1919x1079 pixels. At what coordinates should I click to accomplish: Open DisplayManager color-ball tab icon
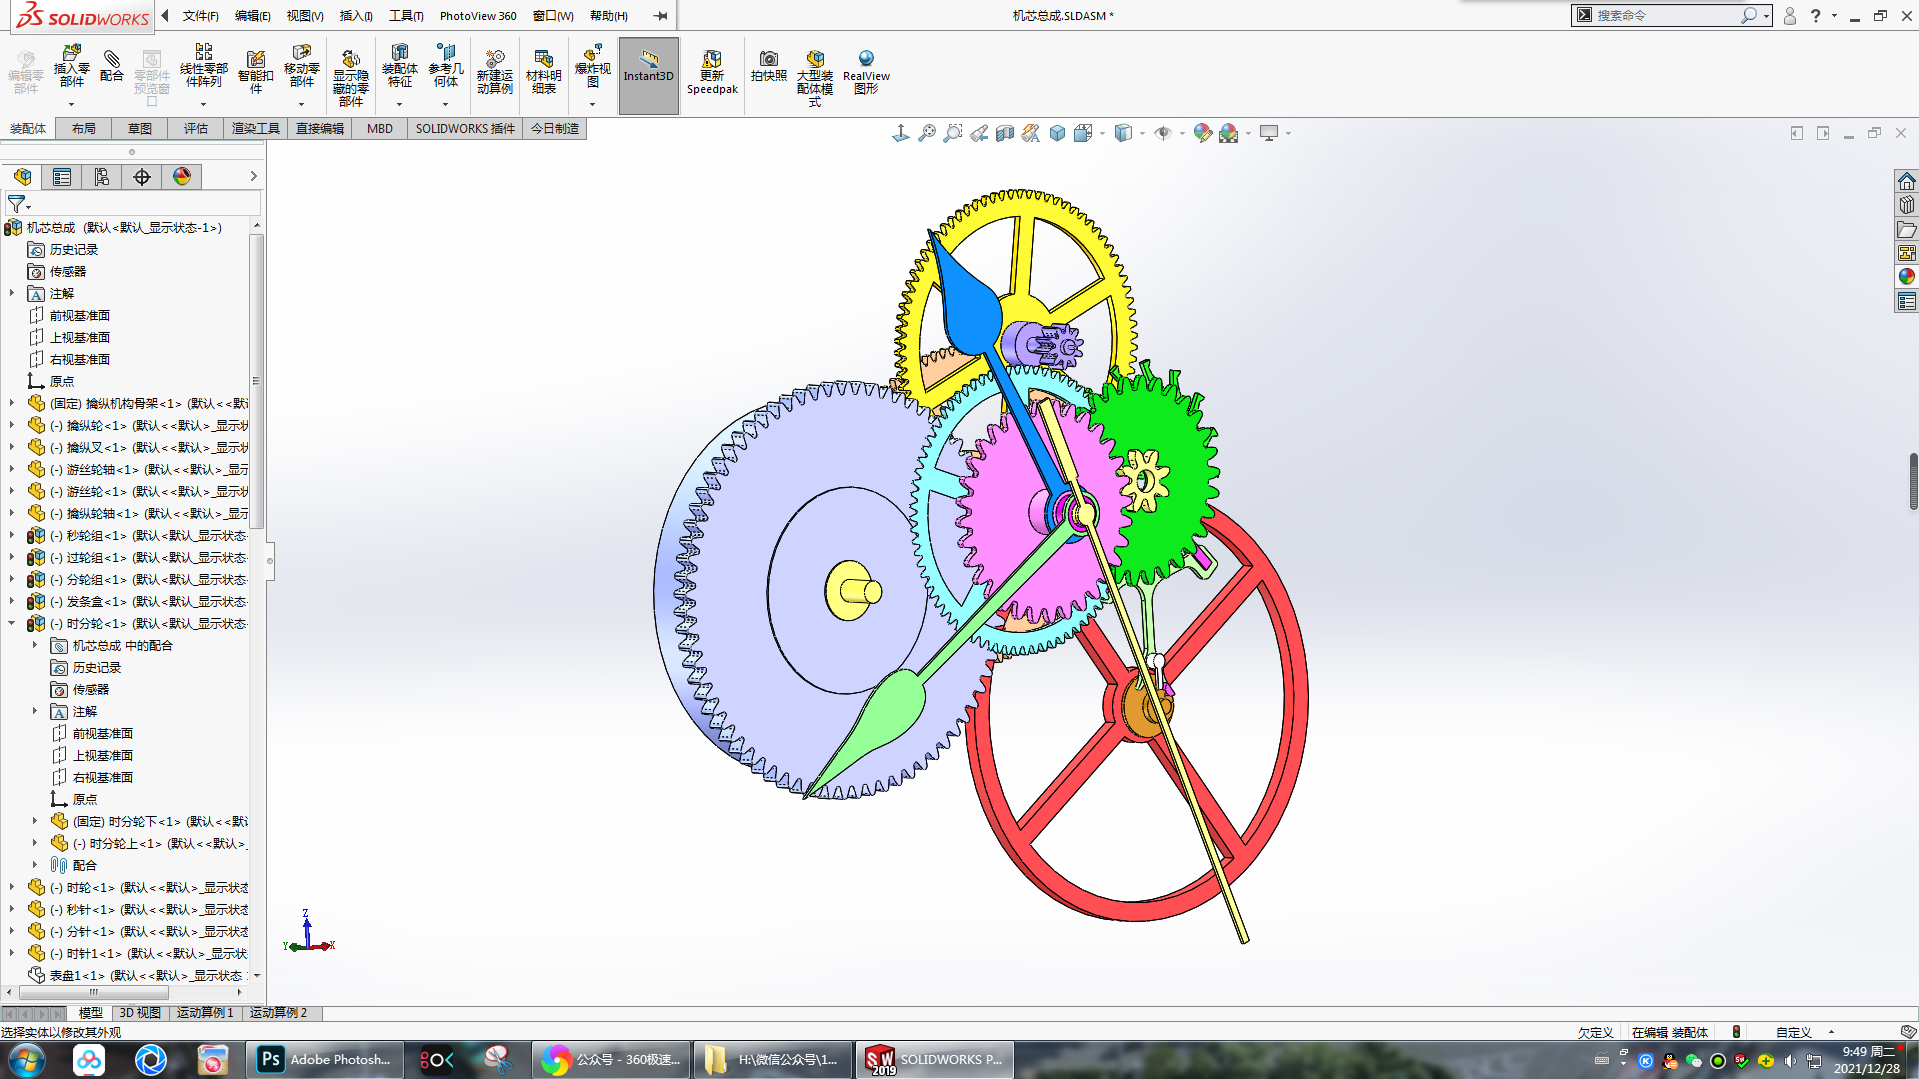[182, 177]
